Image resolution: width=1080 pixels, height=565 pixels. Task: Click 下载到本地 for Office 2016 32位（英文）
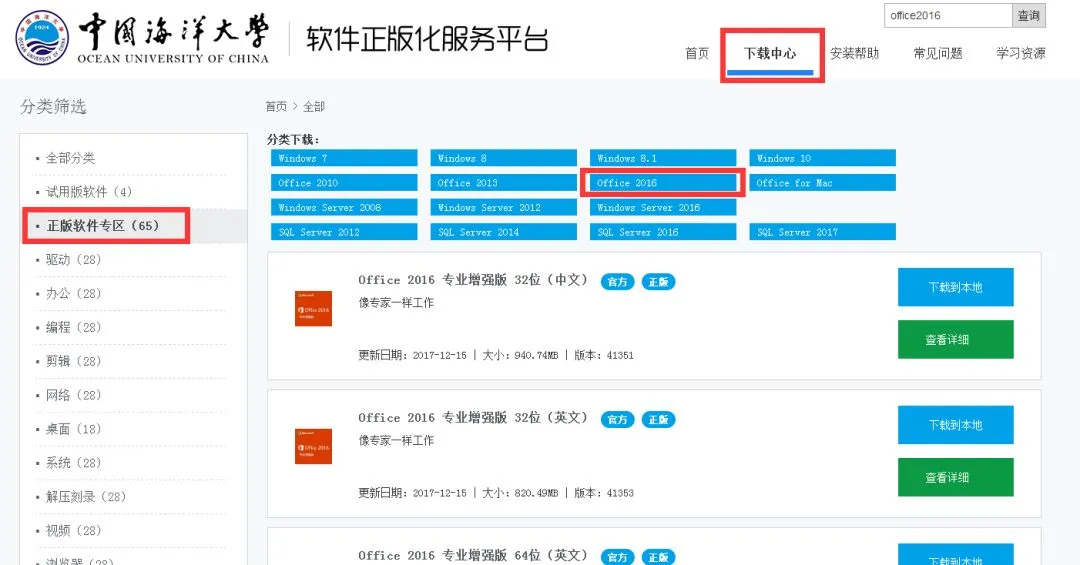coord(955,424)
